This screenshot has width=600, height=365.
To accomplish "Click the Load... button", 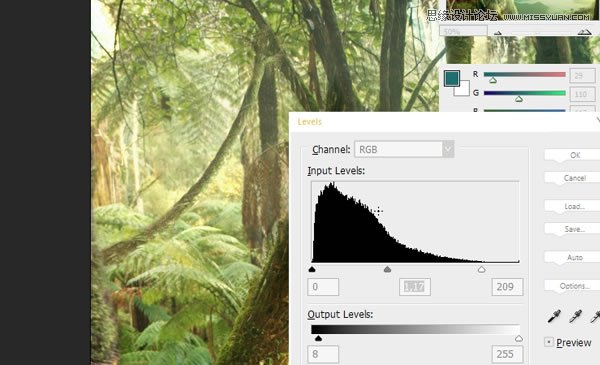I will pyautogui.click(x=572, y=206).
